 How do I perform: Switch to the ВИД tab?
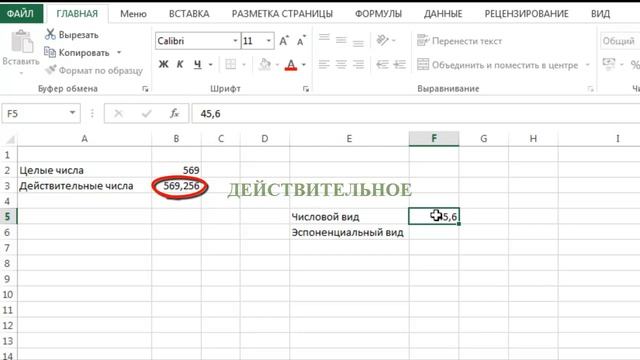click(600, 14)
